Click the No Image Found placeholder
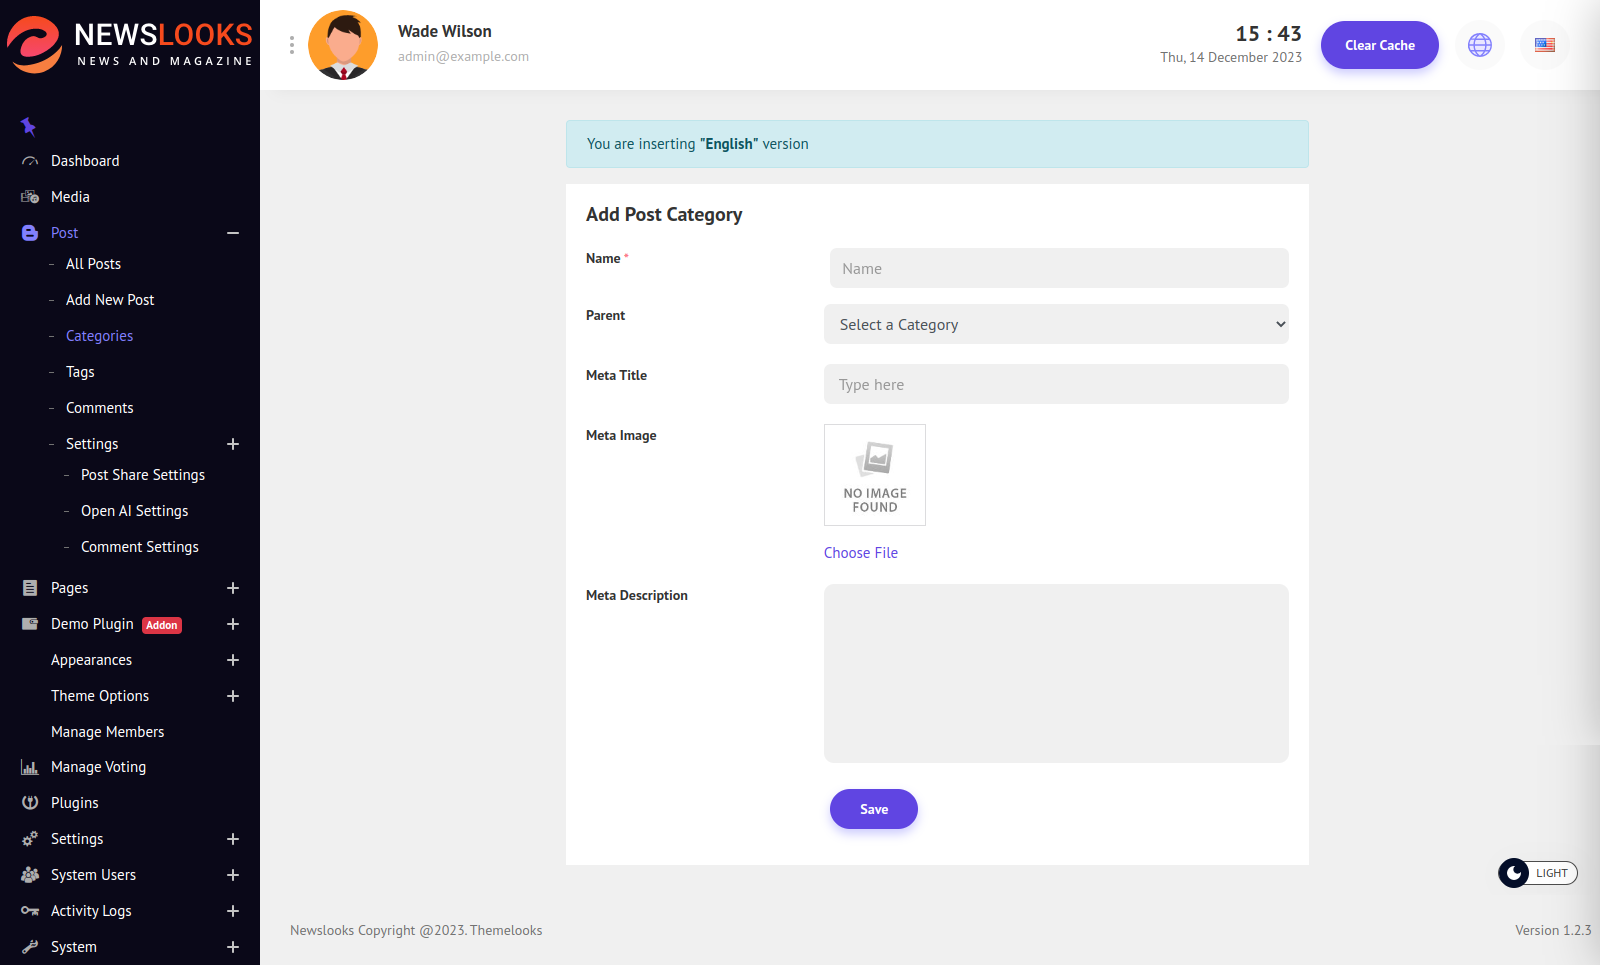Image resolution: width=1600 pixels, height=966 pixels. point(874,475)
